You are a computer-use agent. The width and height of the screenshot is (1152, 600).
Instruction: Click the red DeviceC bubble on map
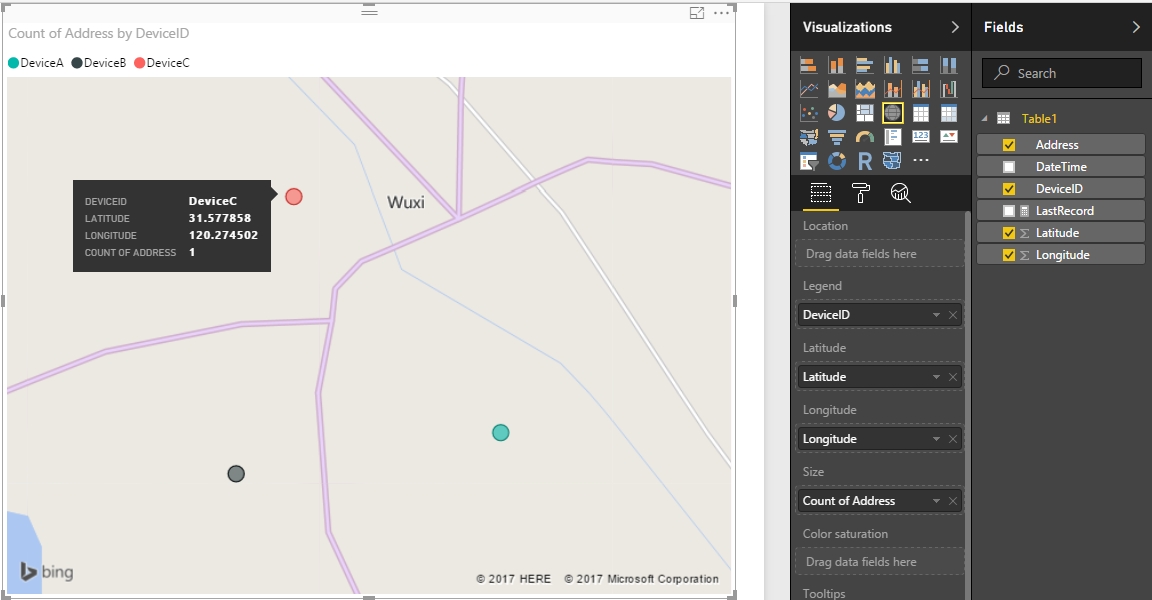[294, 197]
